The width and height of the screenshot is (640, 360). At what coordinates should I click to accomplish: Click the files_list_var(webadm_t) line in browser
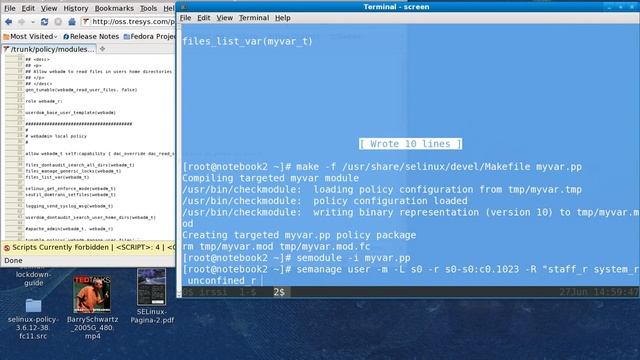(x=57, y=178)
